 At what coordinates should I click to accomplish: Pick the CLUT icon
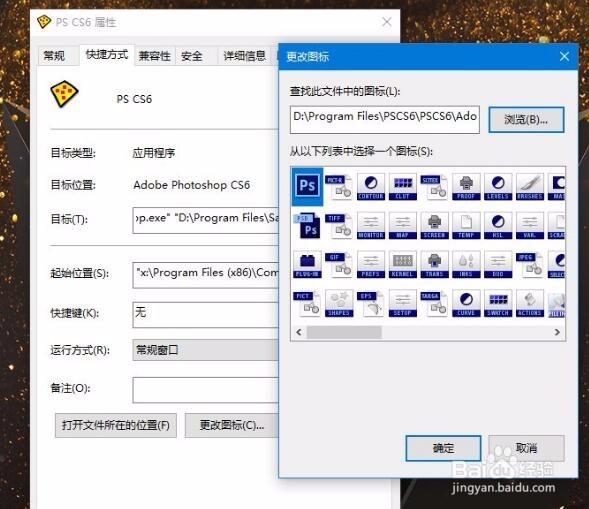click(403, 186)
